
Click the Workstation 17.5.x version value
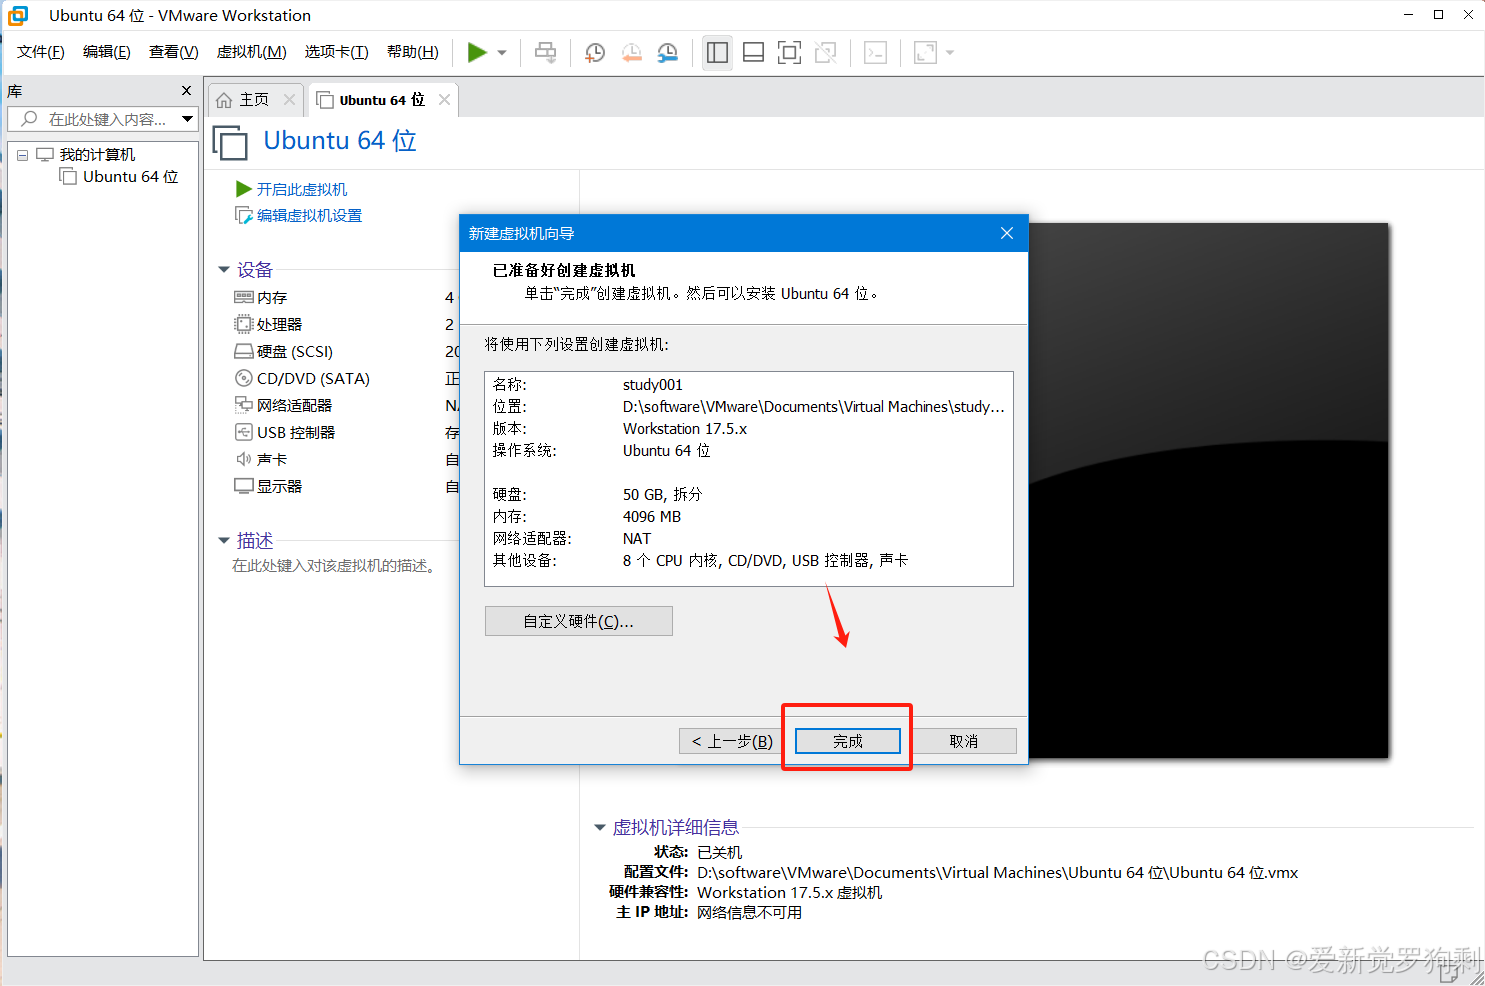pos(685,429)
